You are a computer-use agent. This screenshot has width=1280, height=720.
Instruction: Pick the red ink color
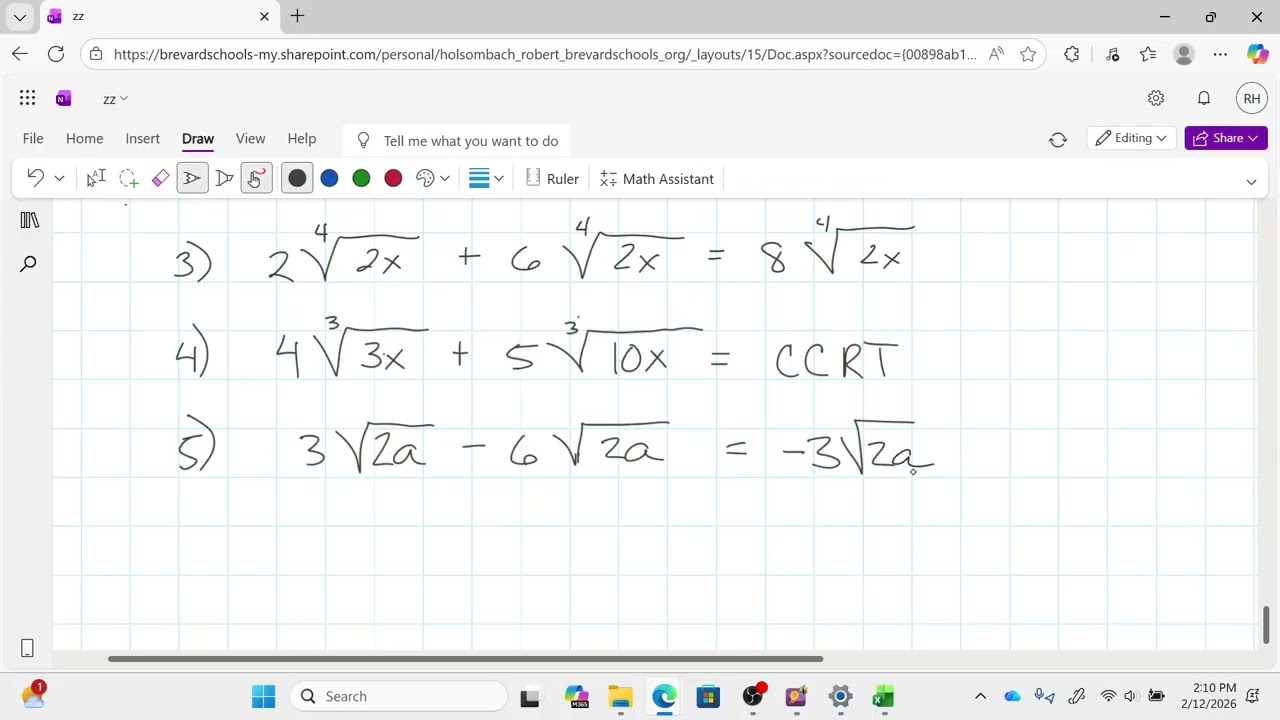tap(393, 178)
